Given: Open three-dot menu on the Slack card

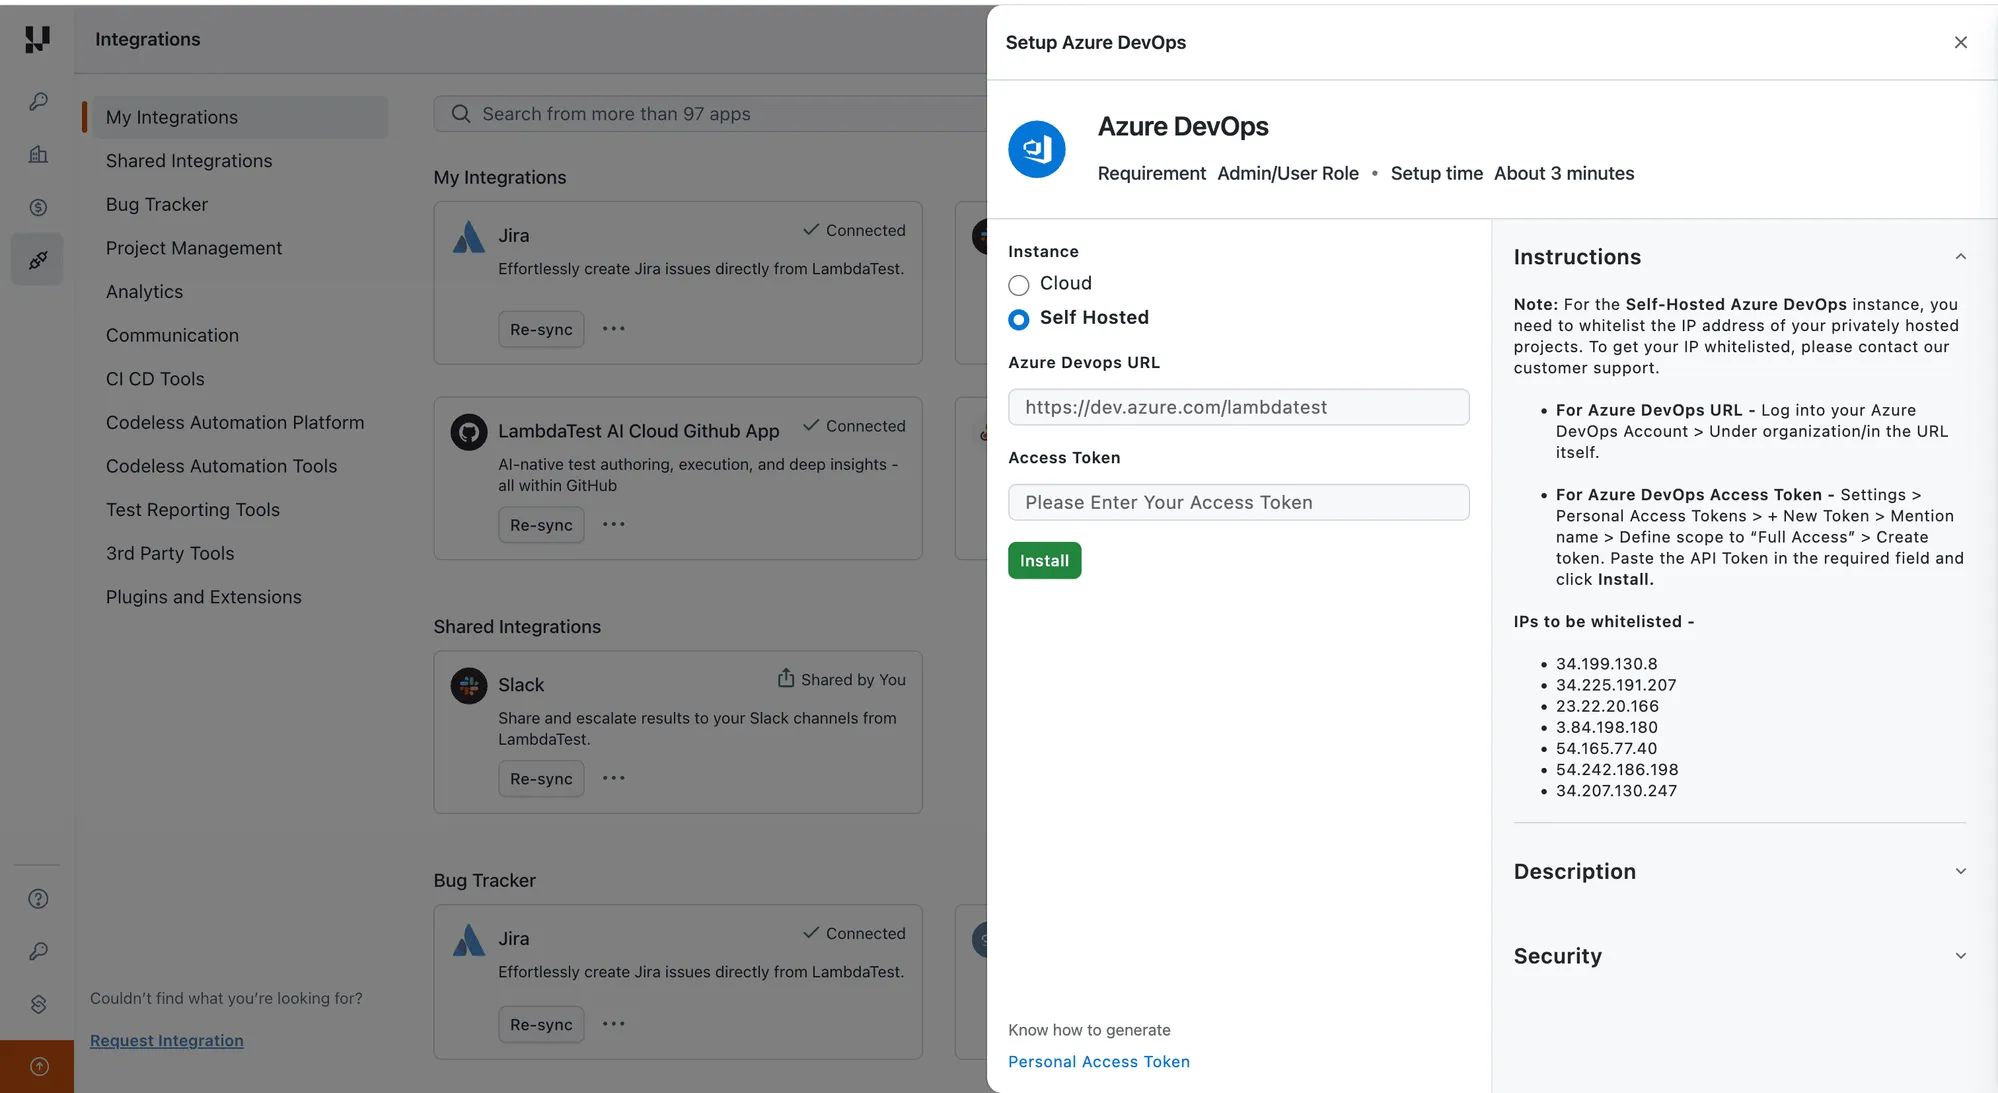Looking at the screenshot, I should 614,778.
